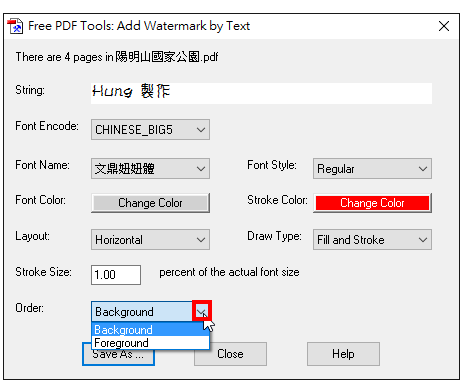Select Foreground in the Order list
Image resolution: width=476 pixels, height=390 pixels.
coord(150,343)
